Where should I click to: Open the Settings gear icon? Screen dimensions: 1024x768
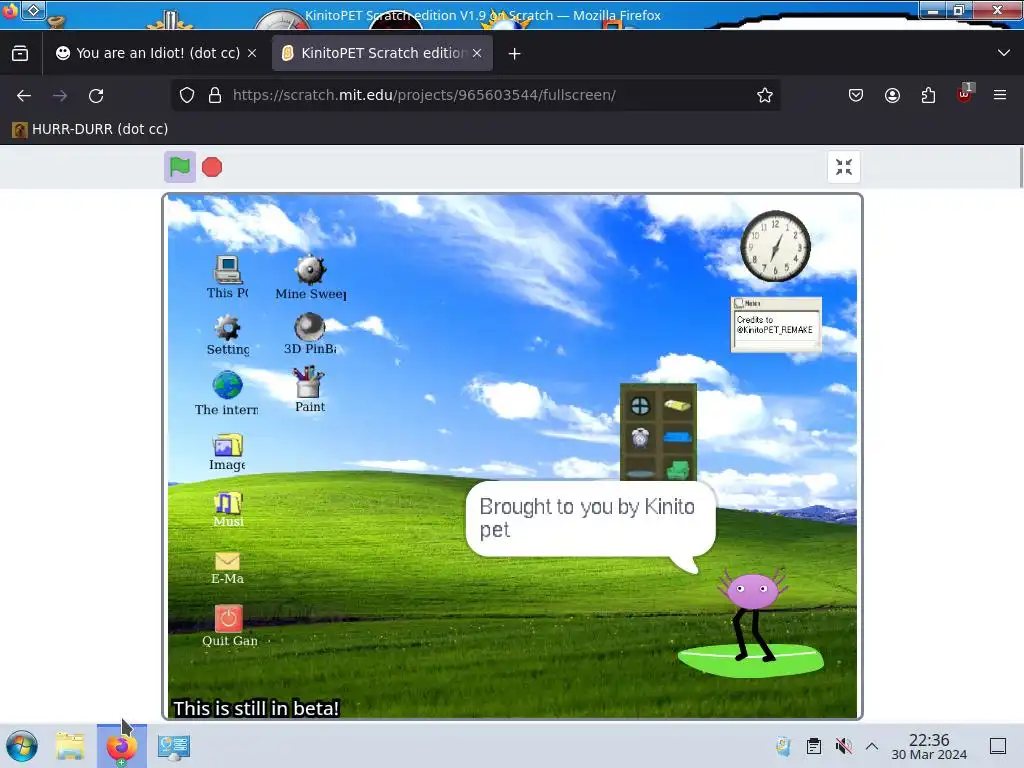228,335
